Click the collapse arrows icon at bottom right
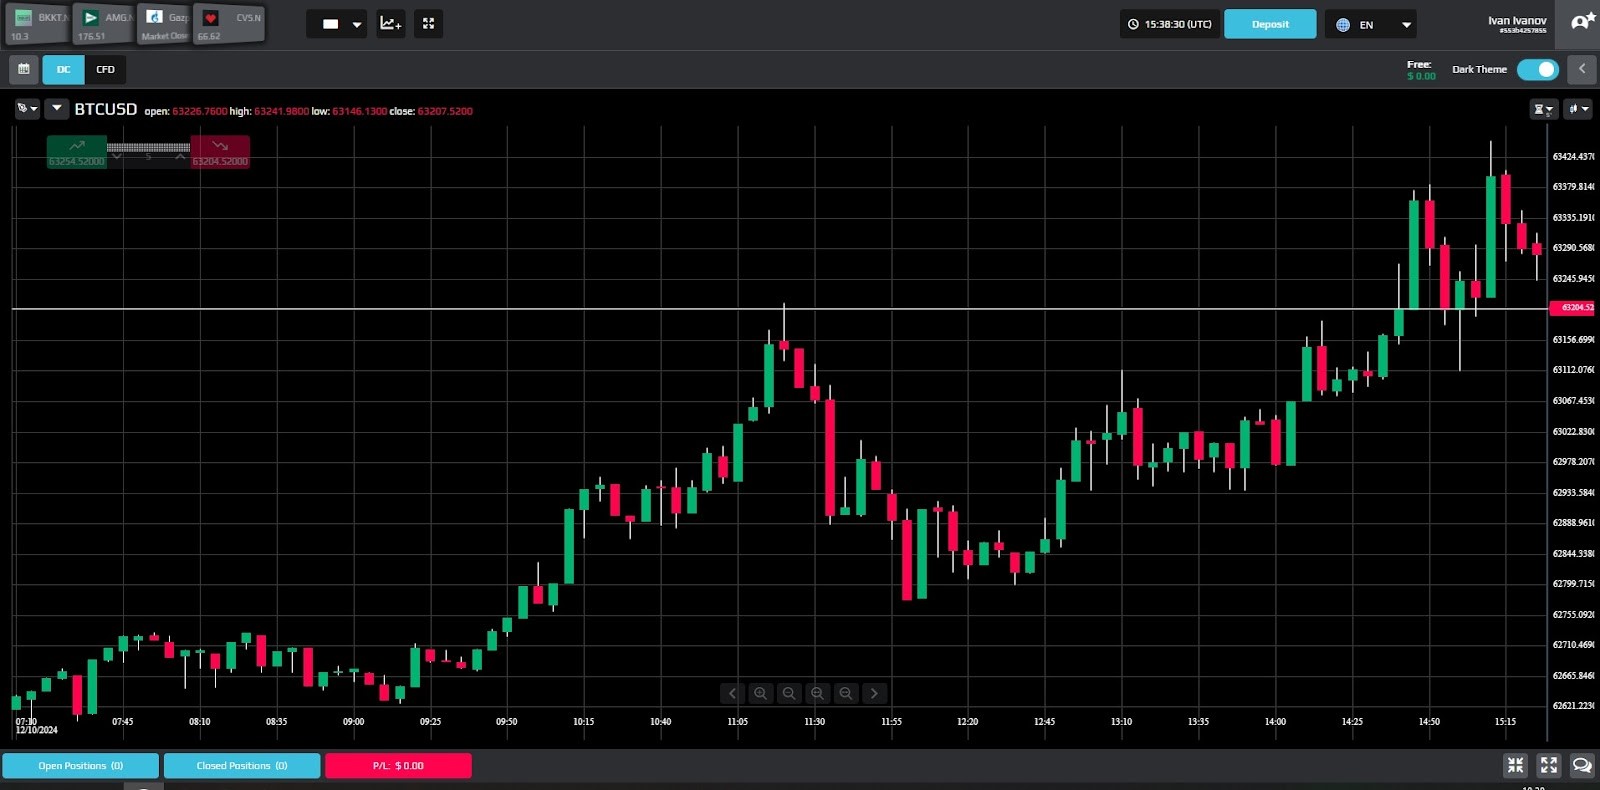The height and width of the screenshot is (790, 1600). coord(1516,765)
